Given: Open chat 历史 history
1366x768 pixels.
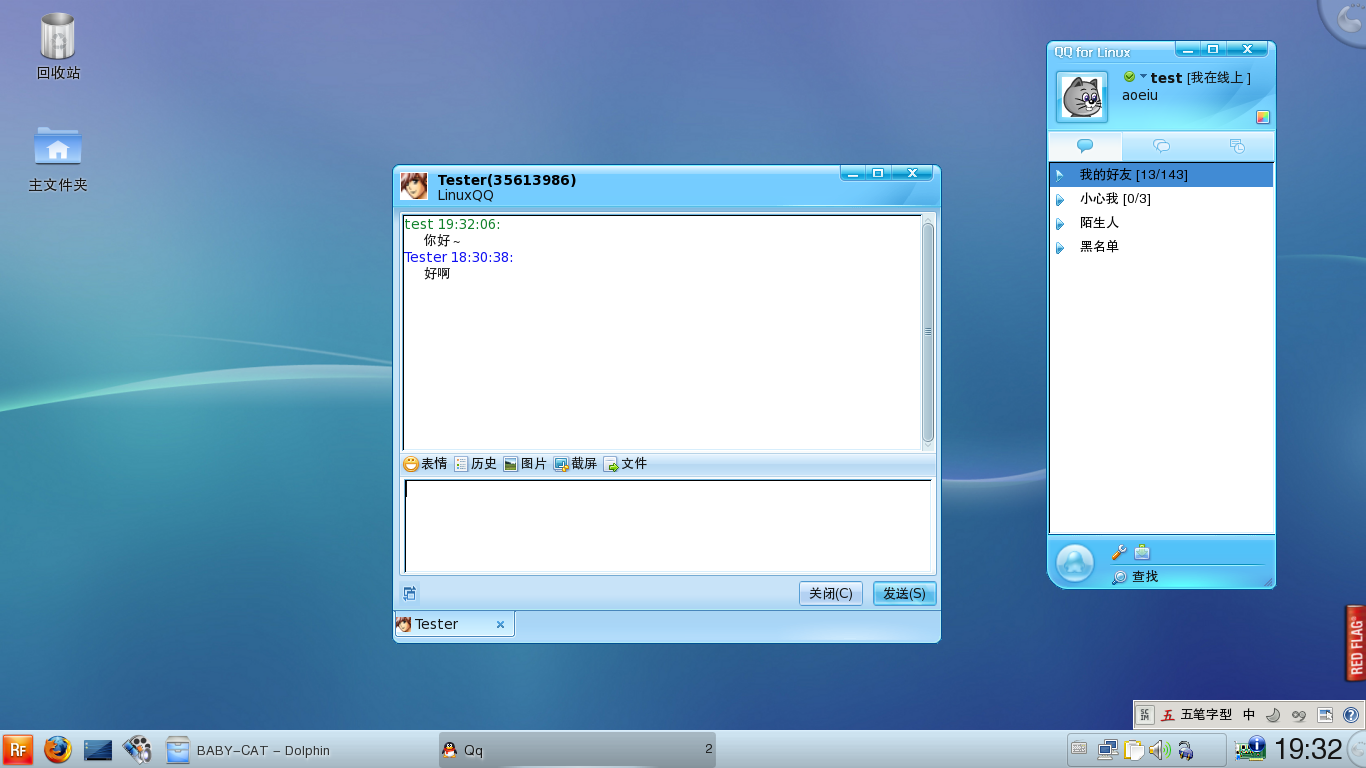Looking at the screenshot, I should coord(475,464).
